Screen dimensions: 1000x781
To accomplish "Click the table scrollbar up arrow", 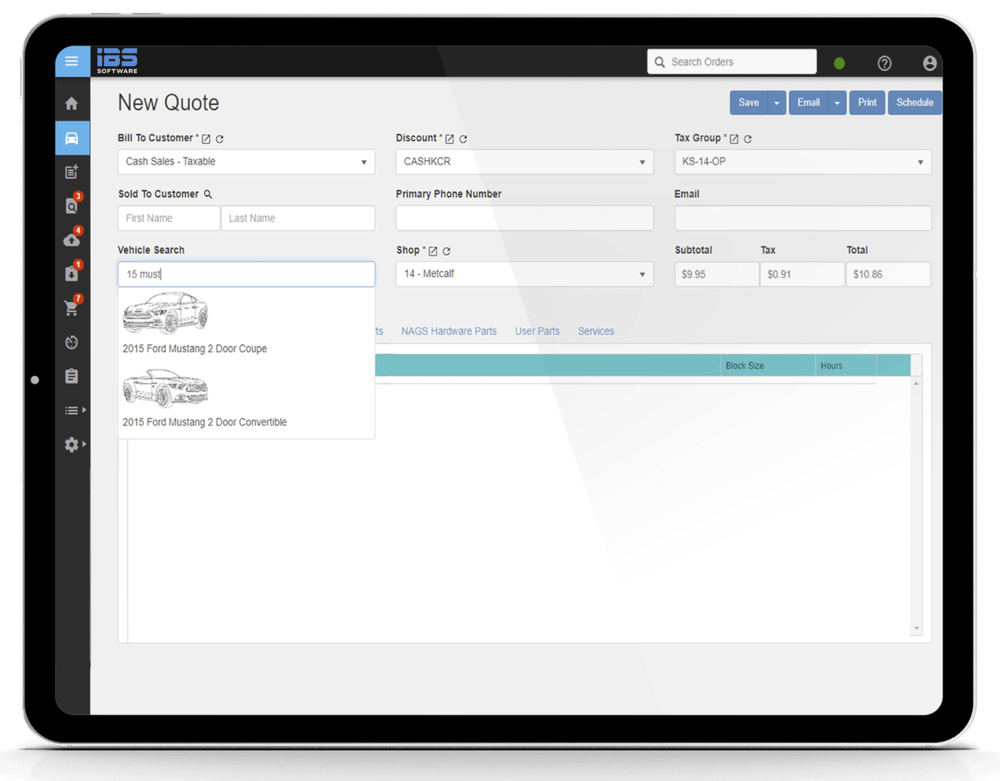I will [x=916, y=384].
